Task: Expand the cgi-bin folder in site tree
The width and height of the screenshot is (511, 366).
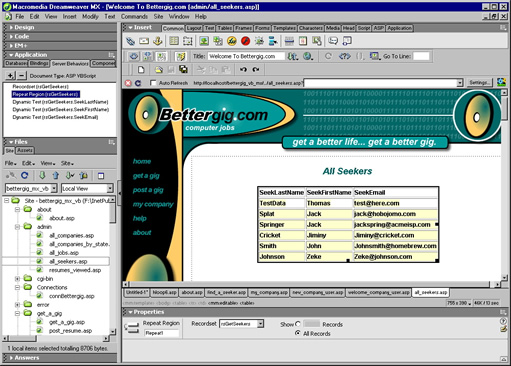Action: point(17,279)
